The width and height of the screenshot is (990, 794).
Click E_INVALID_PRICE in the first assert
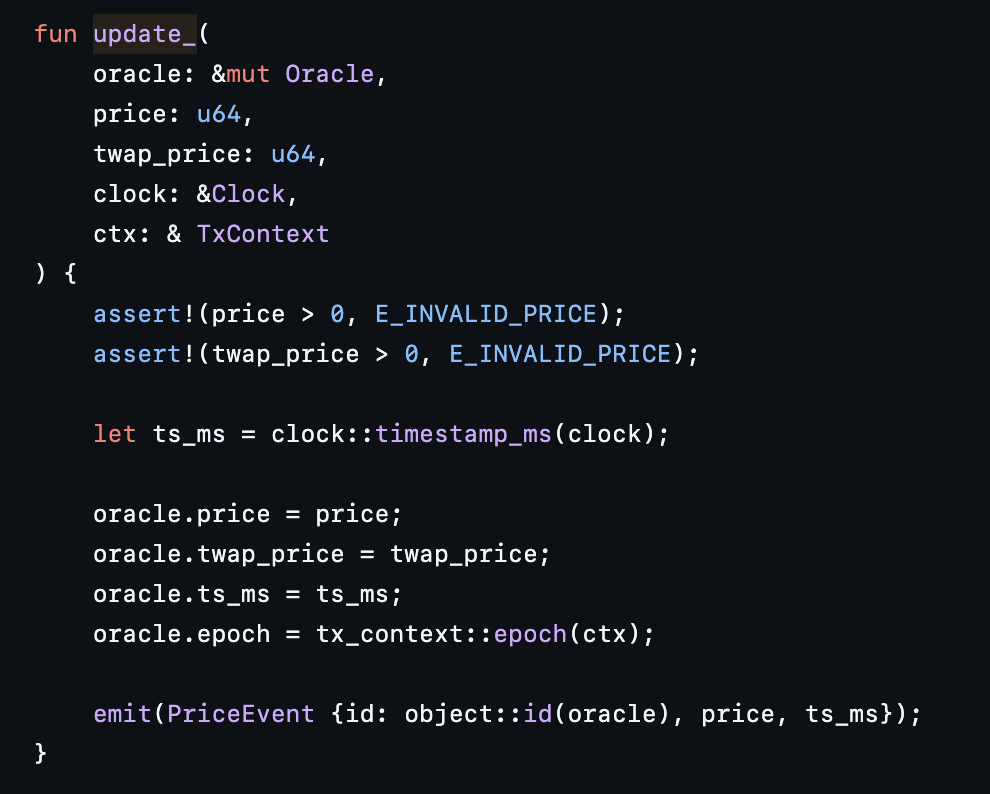[x=486, y=314]
